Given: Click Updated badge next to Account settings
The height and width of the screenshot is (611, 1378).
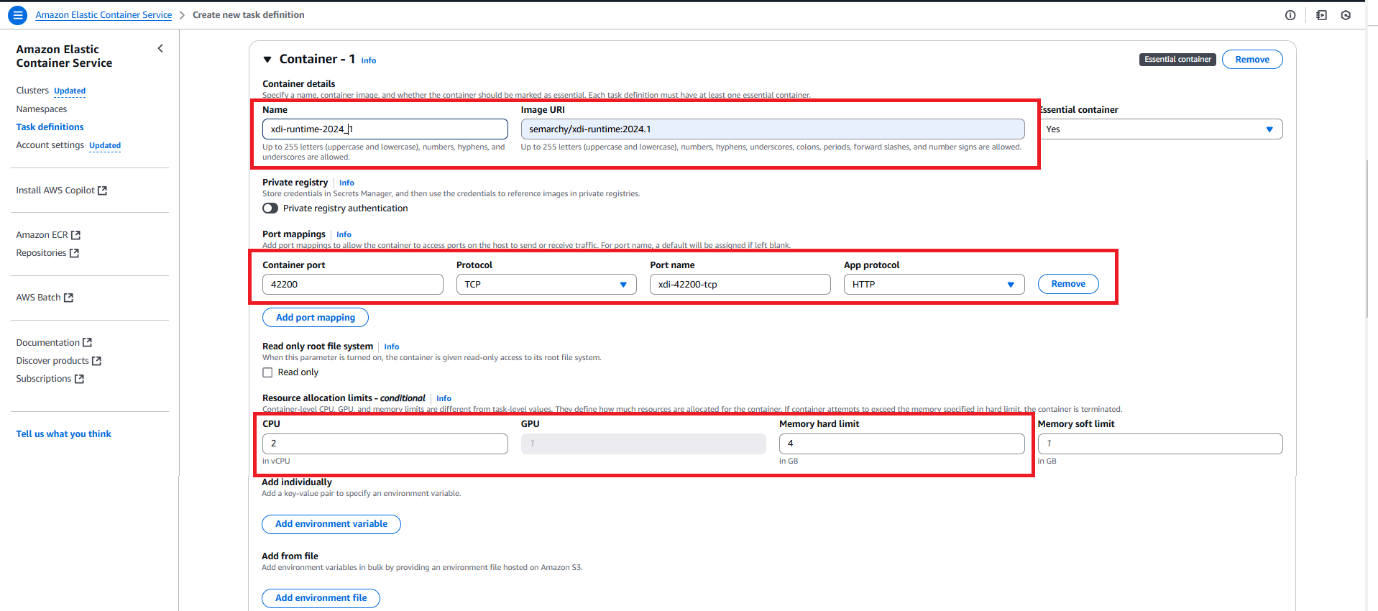Looking at the screenshot, I should coord(105,146).
